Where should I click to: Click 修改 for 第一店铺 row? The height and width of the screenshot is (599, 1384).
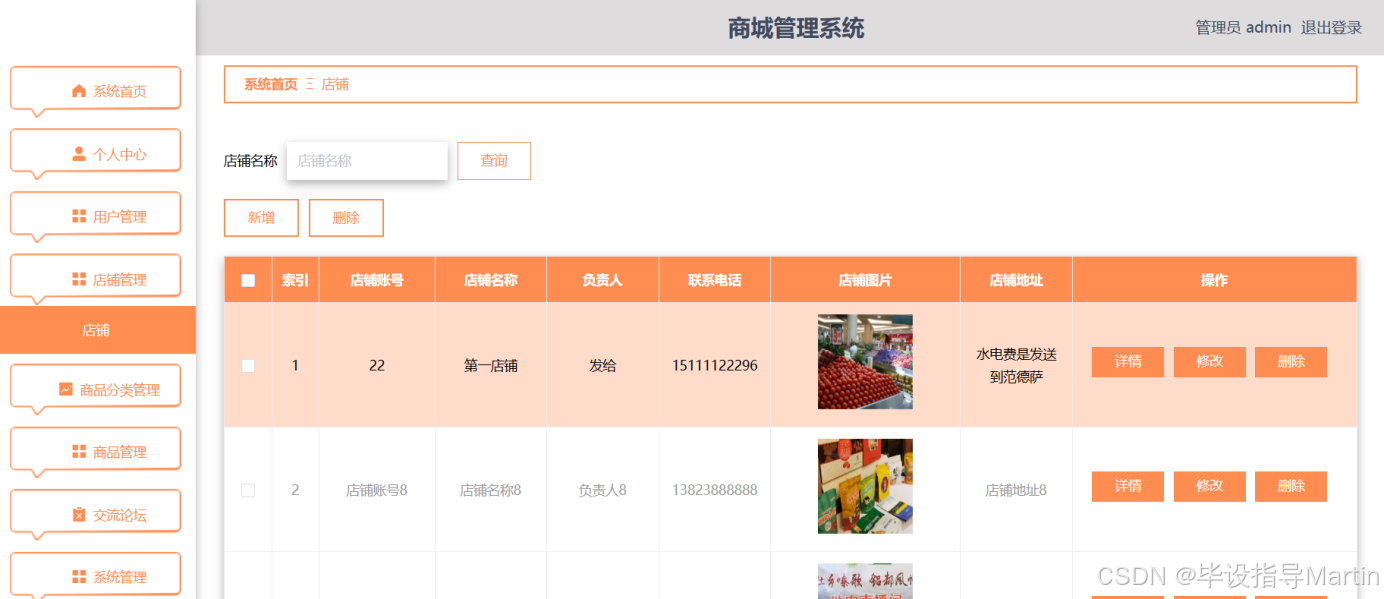pyautogui.click(x=1210, y=362)
